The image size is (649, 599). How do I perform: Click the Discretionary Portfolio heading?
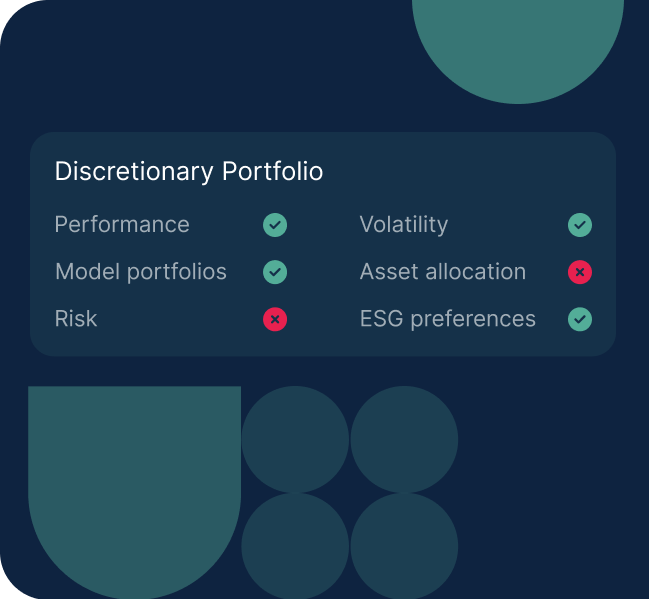pyautogui.click(x=189, y=171)
